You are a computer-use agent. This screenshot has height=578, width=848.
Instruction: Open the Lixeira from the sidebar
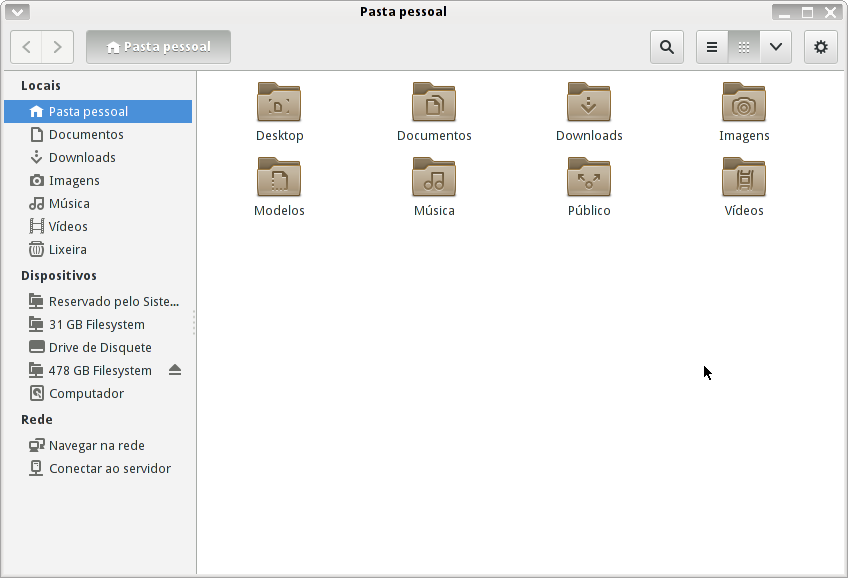point(71,249)
